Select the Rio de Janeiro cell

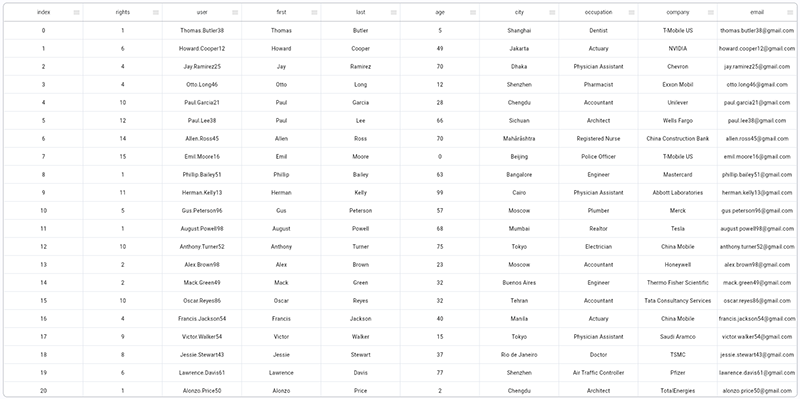pyautogui.click(x=519, y=355)
